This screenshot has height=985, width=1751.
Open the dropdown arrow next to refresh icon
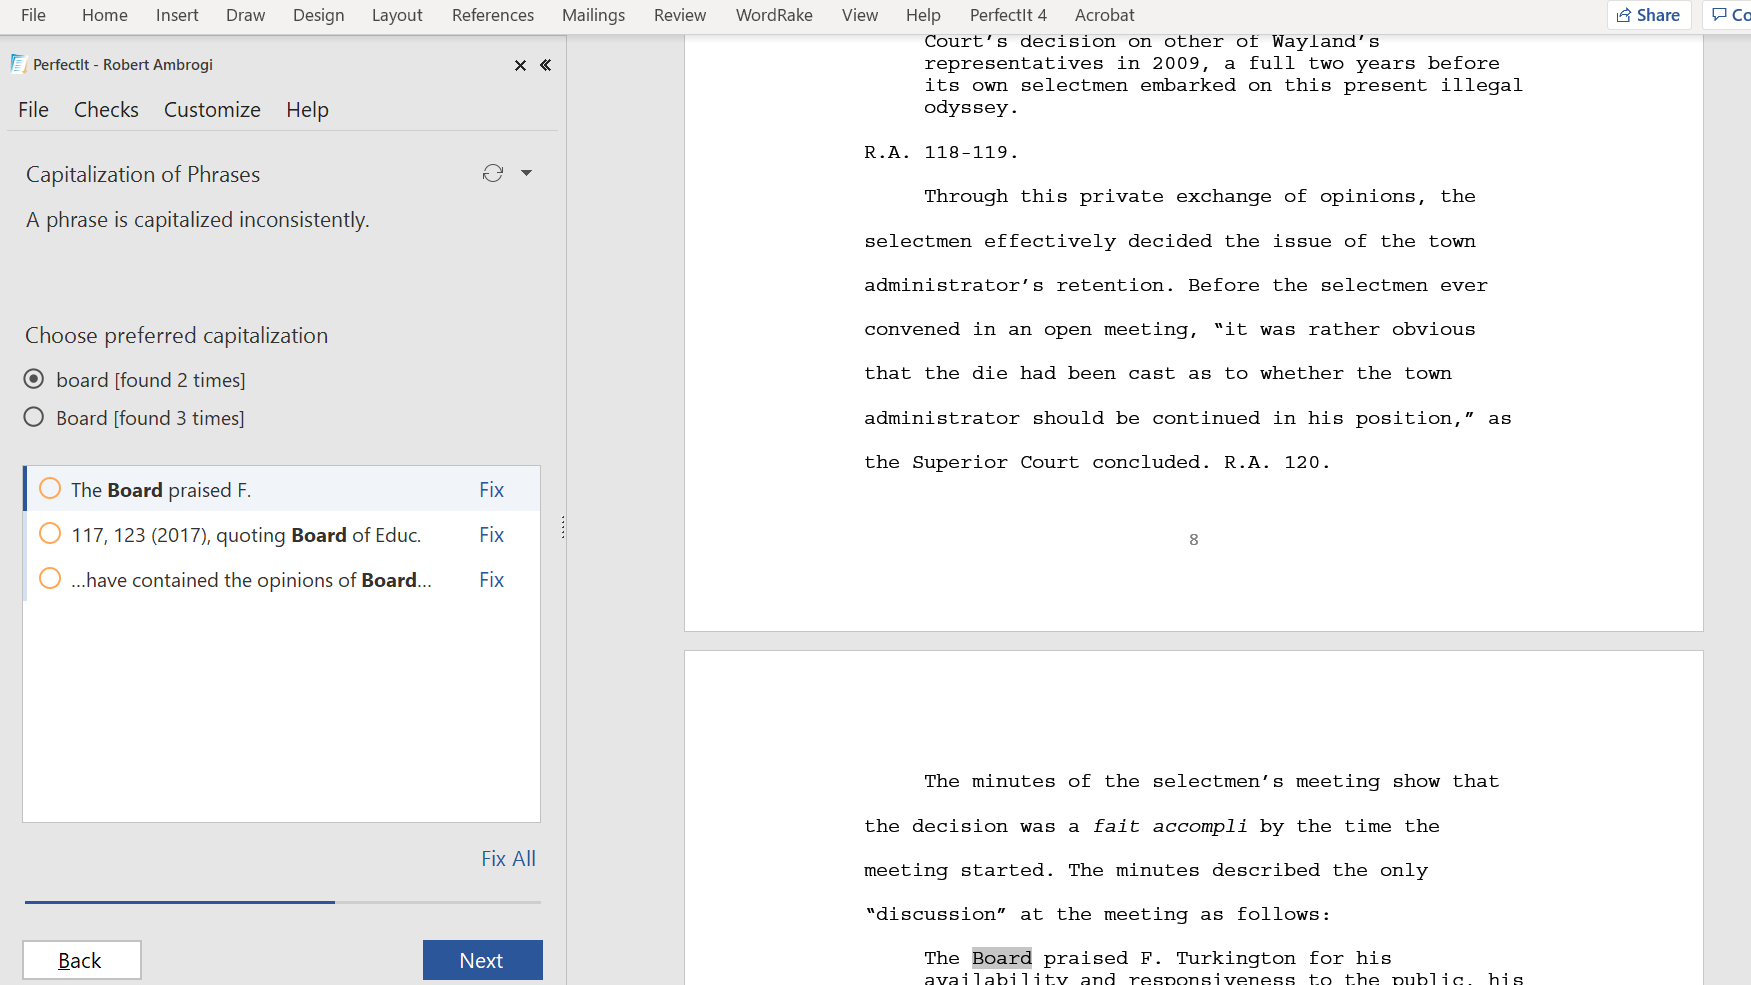pyautogui.click(x=526, y=173)
